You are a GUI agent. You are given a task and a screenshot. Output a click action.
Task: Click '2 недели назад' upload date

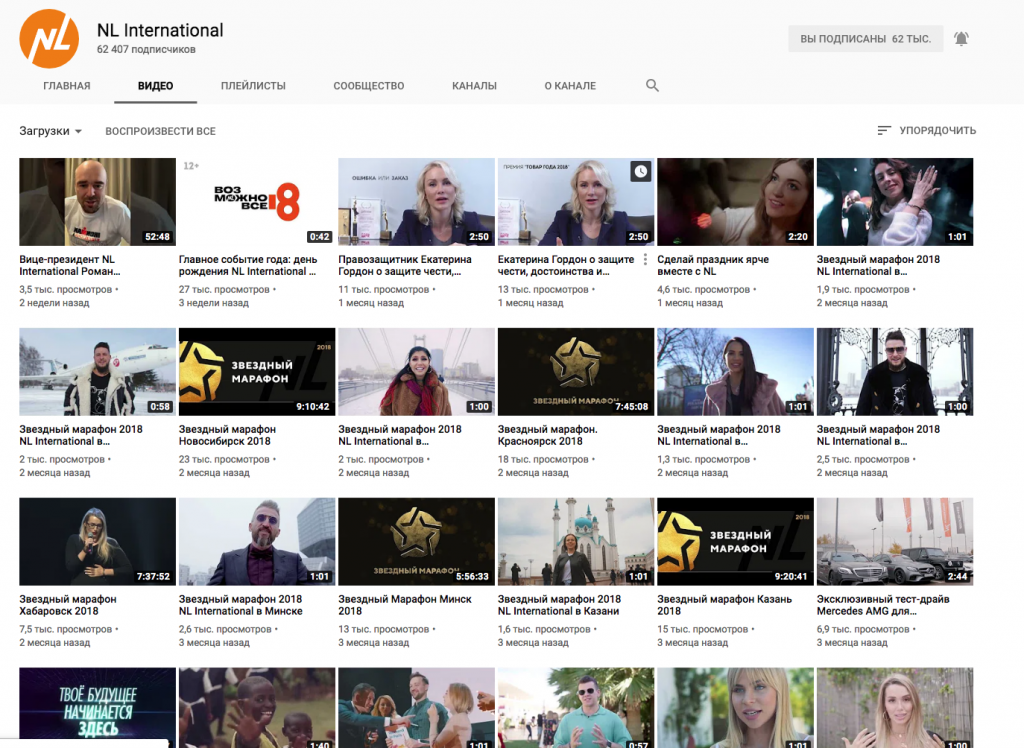coord(54,303)
